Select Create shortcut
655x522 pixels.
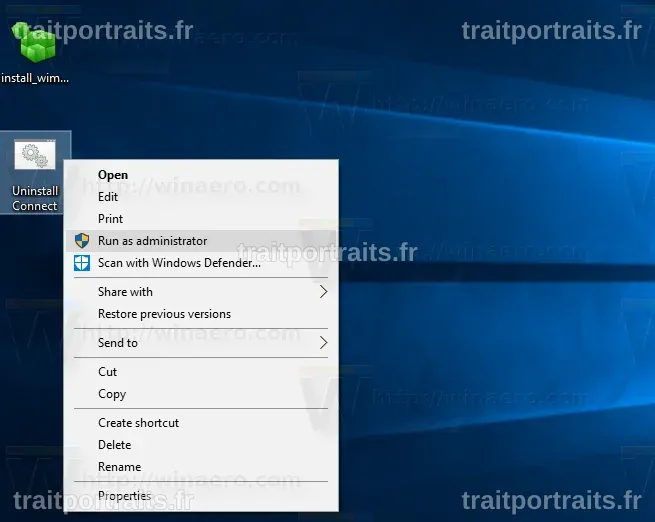point(202,423)
